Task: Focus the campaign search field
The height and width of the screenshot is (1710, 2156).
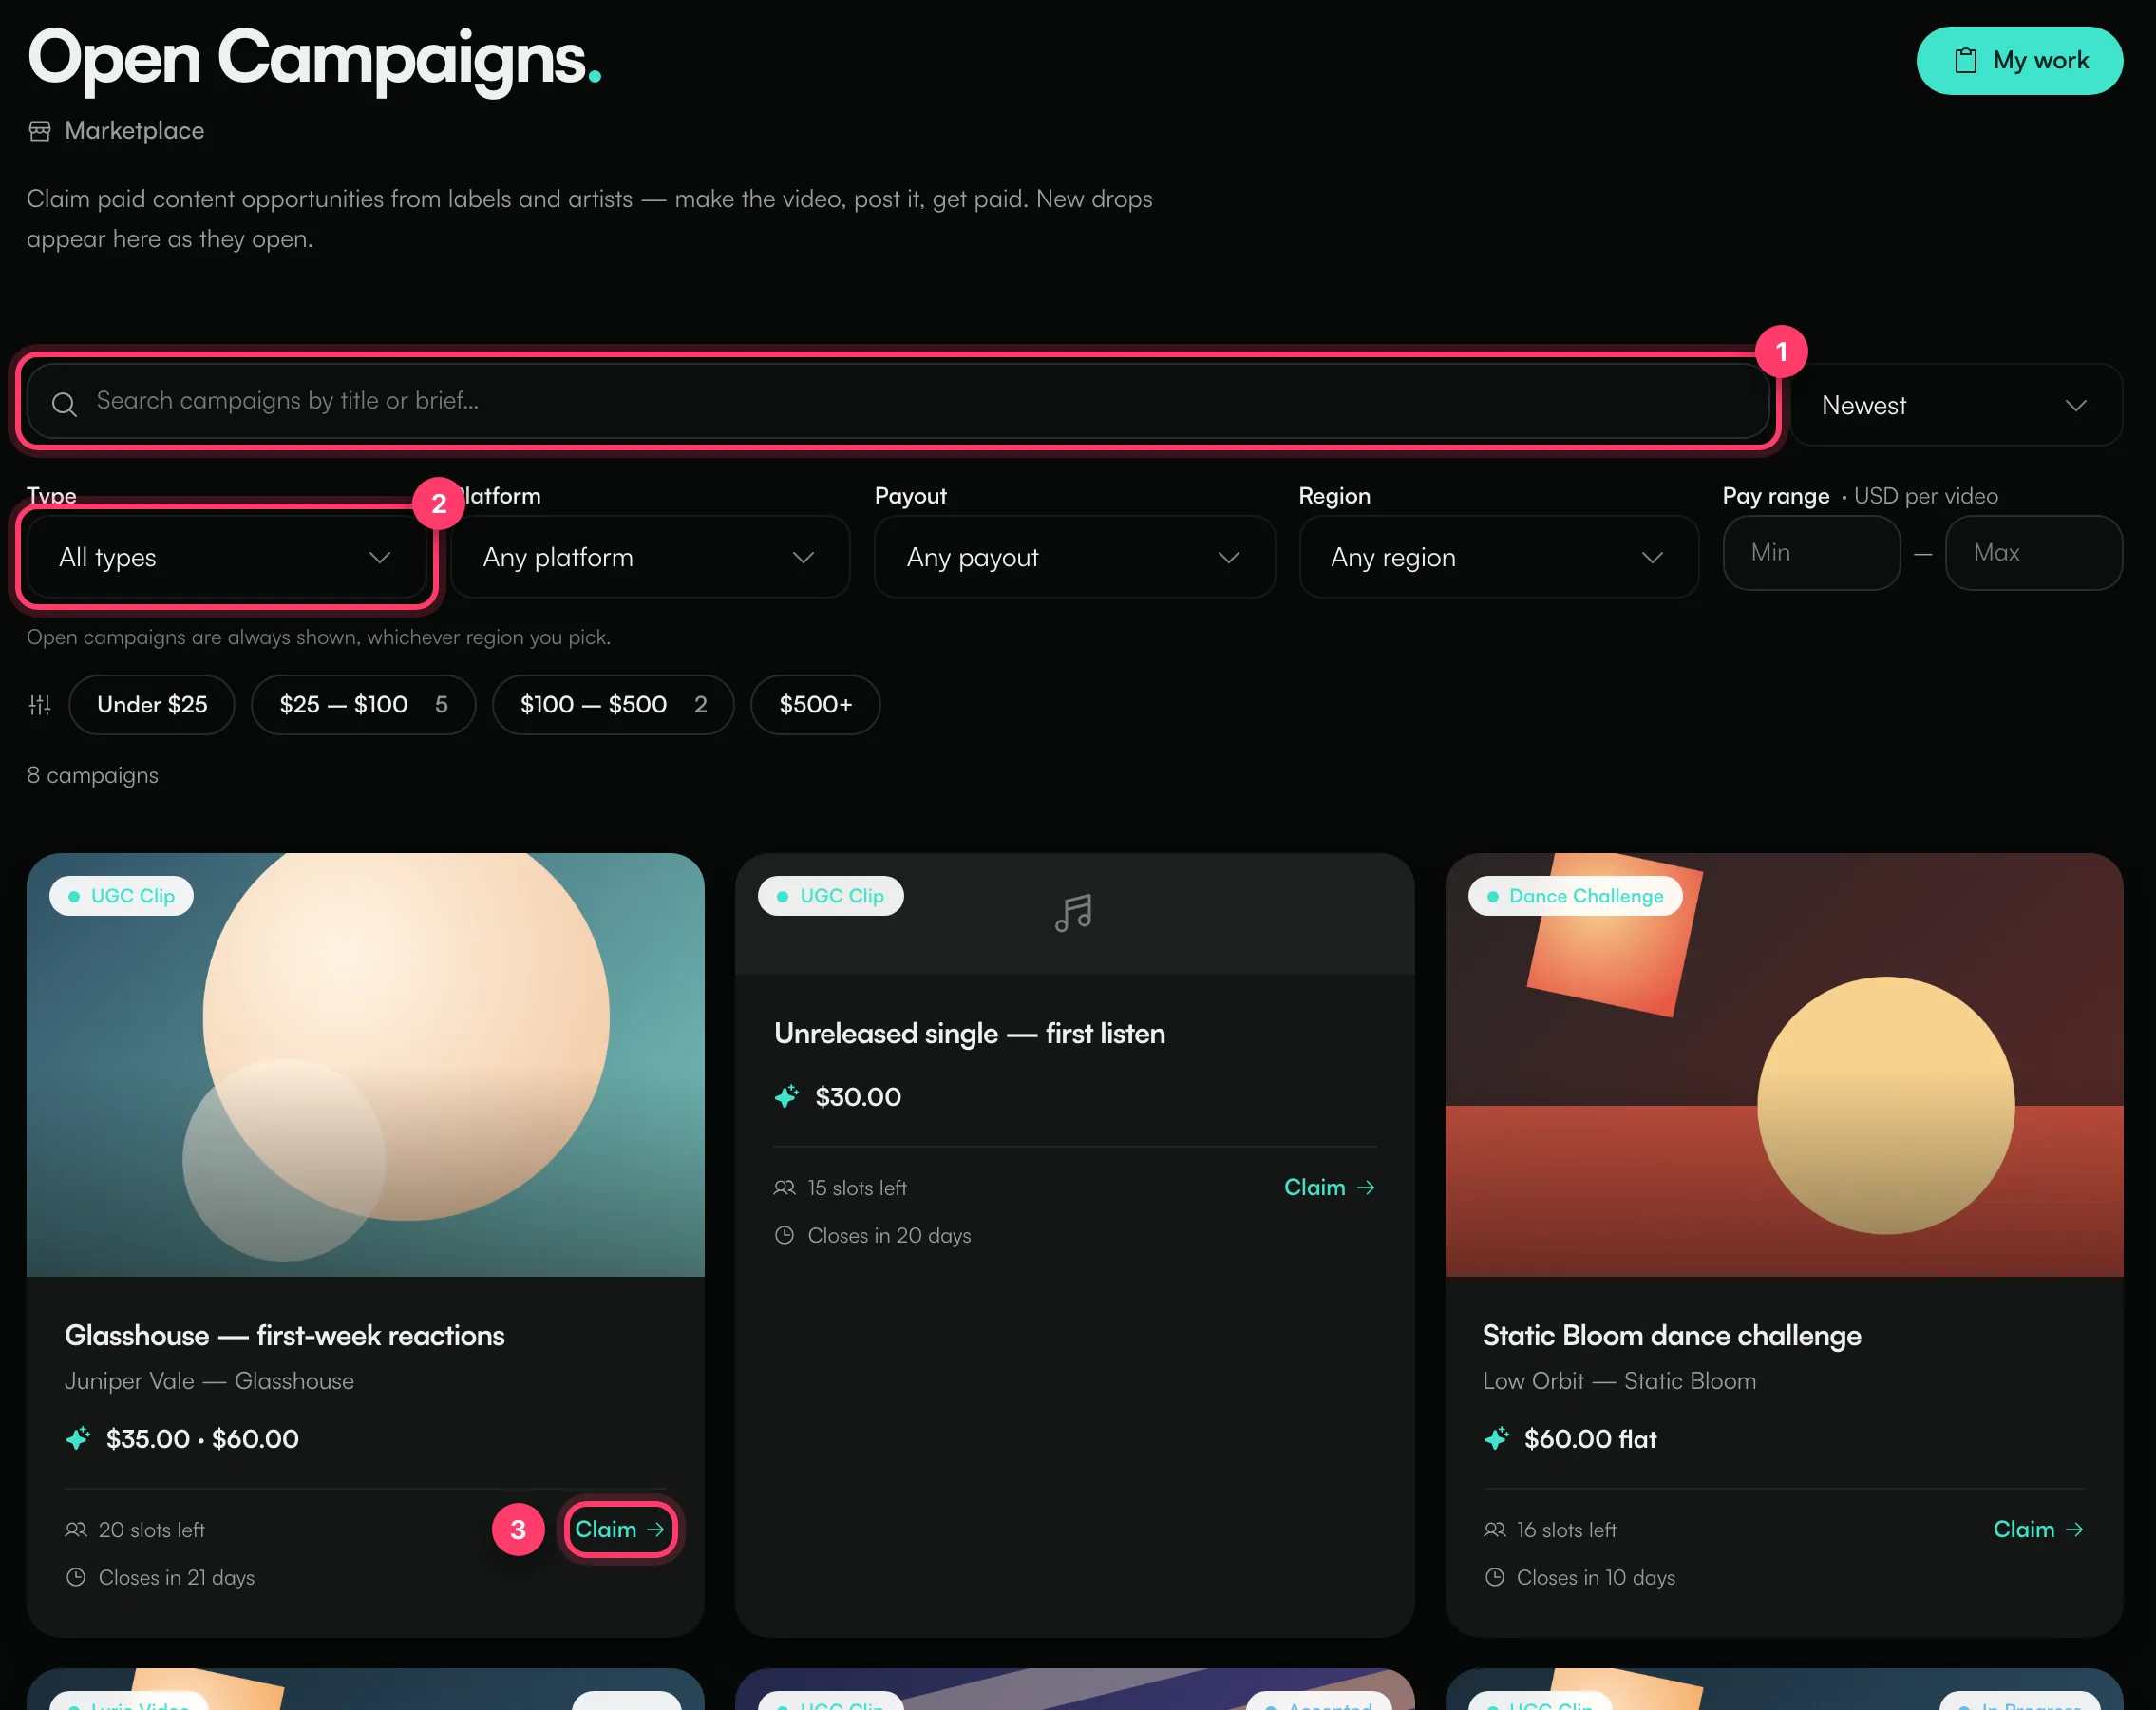Action: pyautogui.click(x=898, y=401)
